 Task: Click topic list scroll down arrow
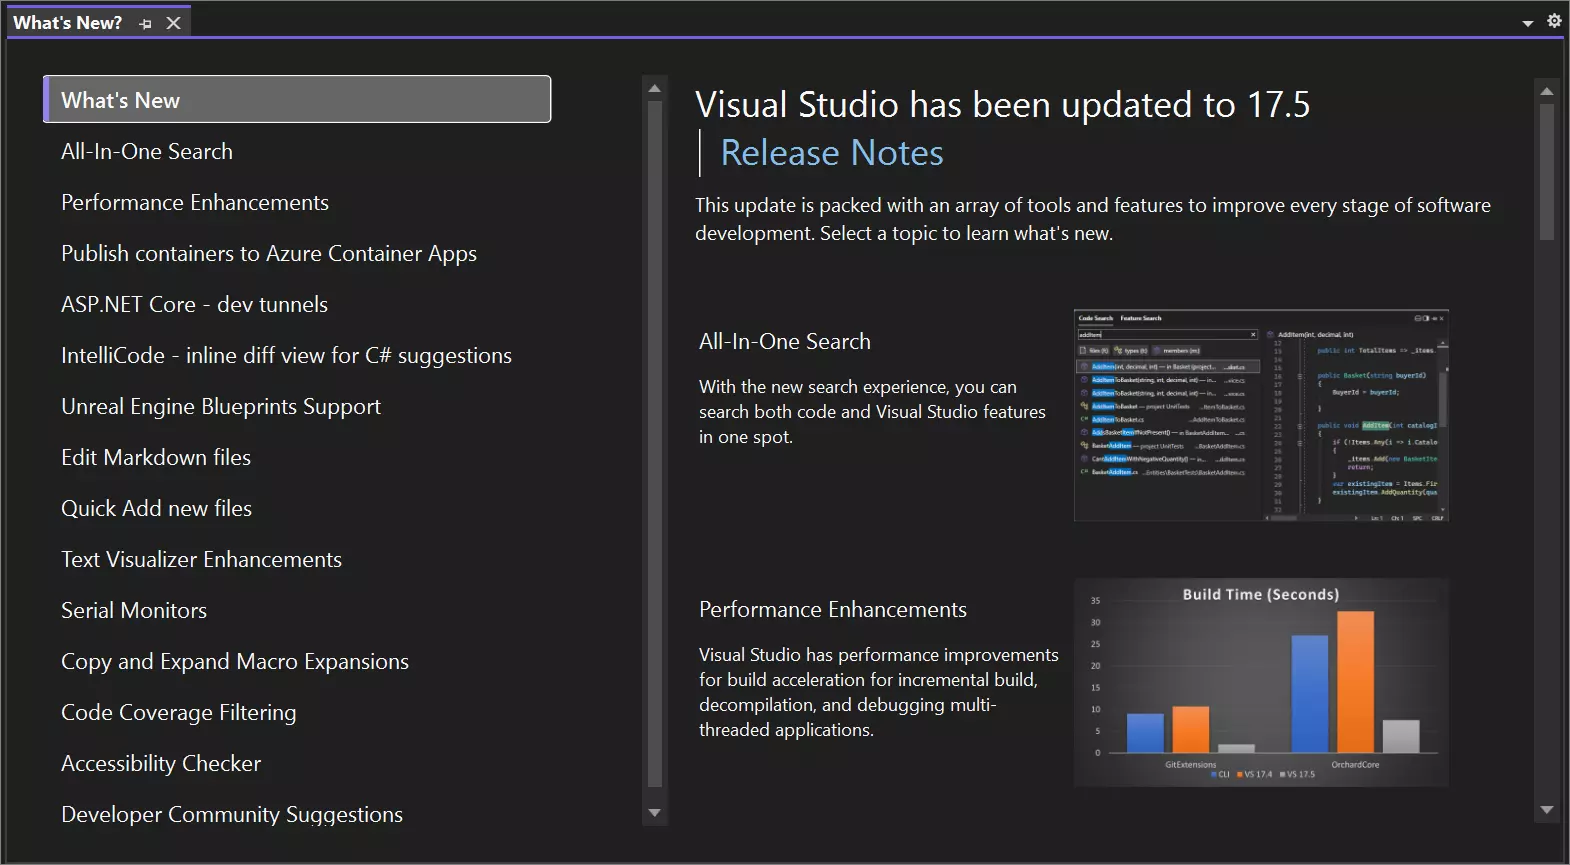655,813
